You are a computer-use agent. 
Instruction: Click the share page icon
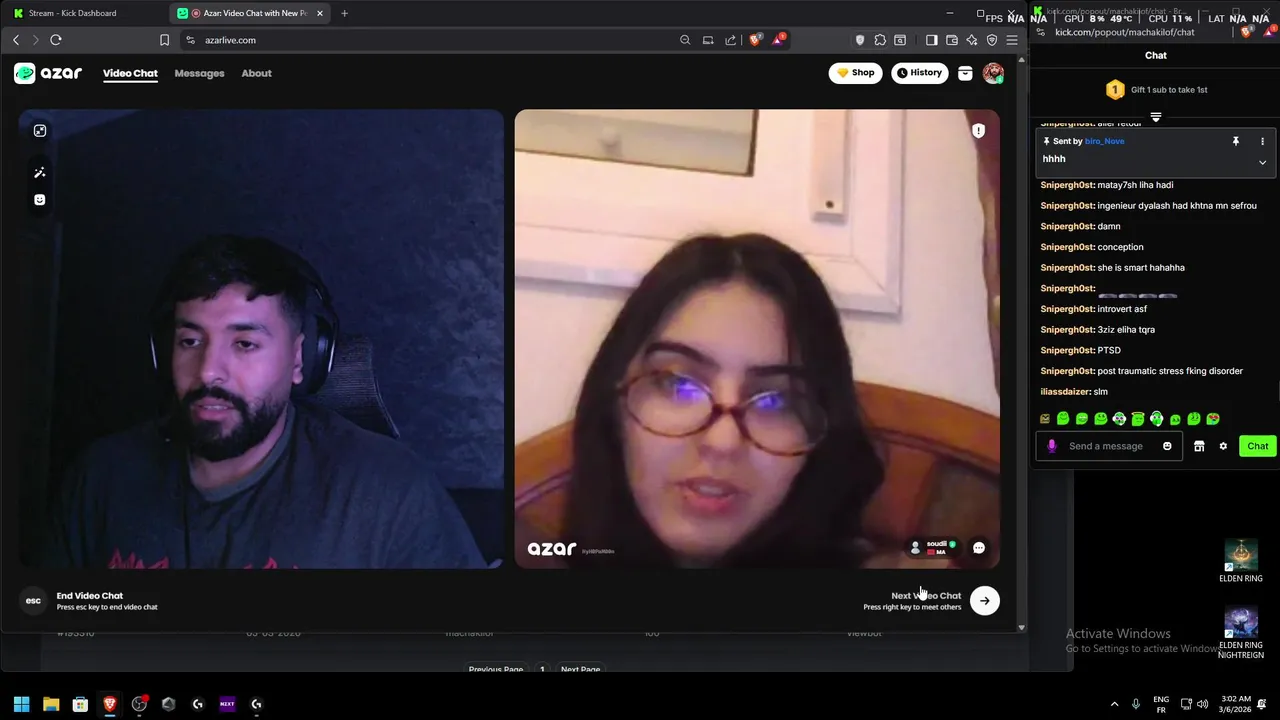point(730,40)
